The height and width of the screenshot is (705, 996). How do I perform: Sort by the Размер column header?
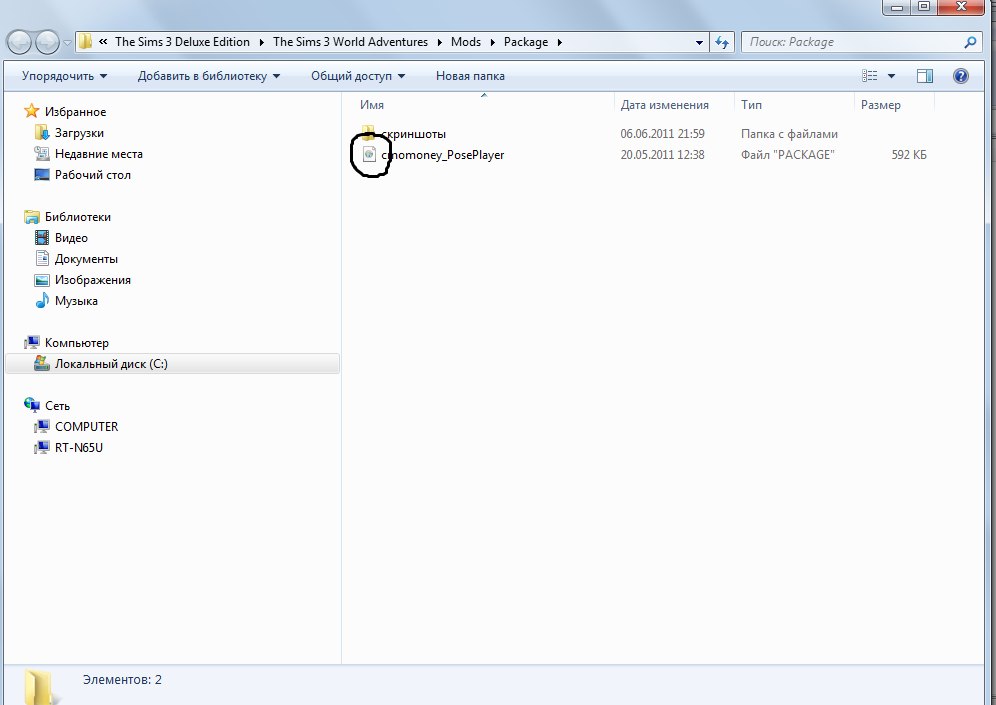click(880, 105)
